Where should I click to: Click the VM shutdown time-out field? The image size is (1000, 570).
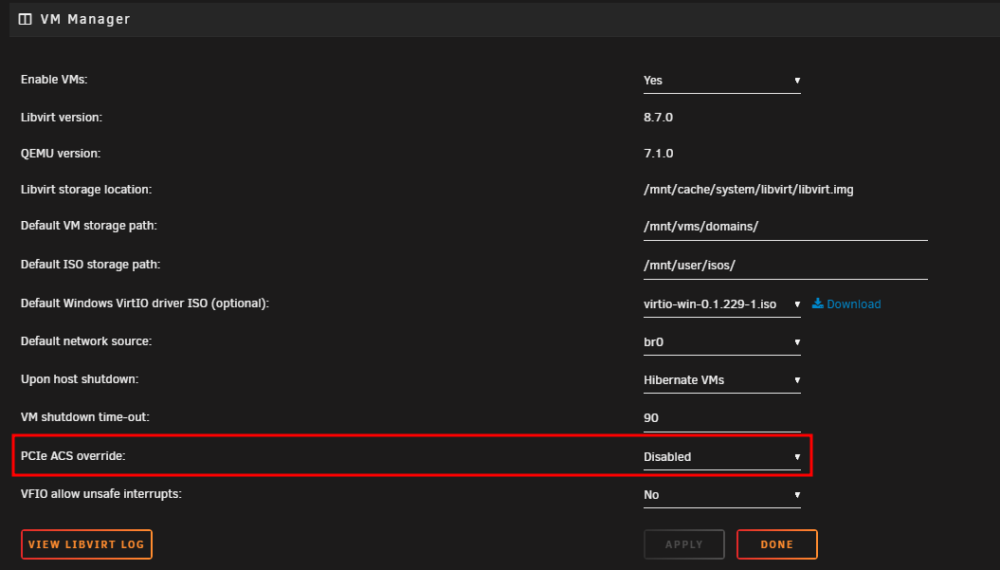tap(721, 418)
